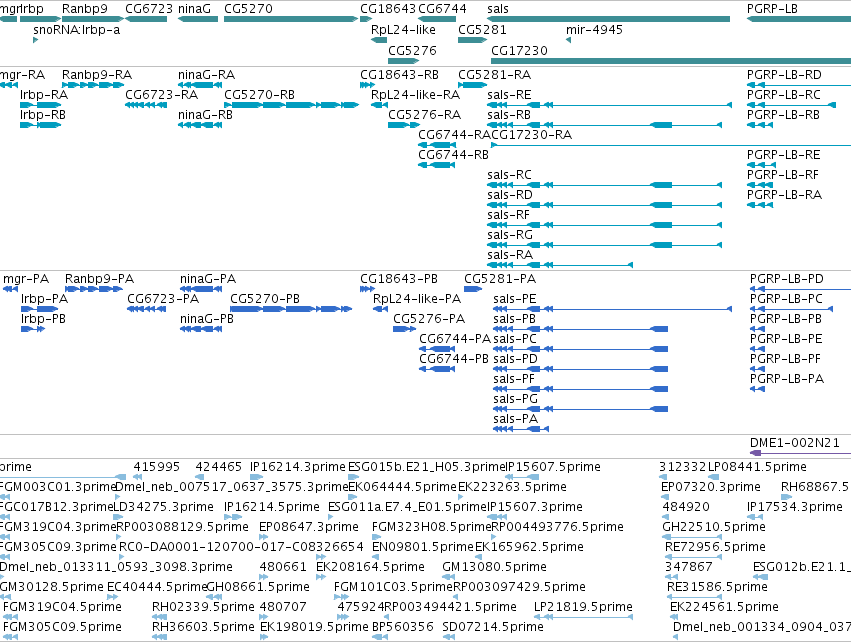
Task: Select the Irbp-RA transcript label
Action: [44, 94]
